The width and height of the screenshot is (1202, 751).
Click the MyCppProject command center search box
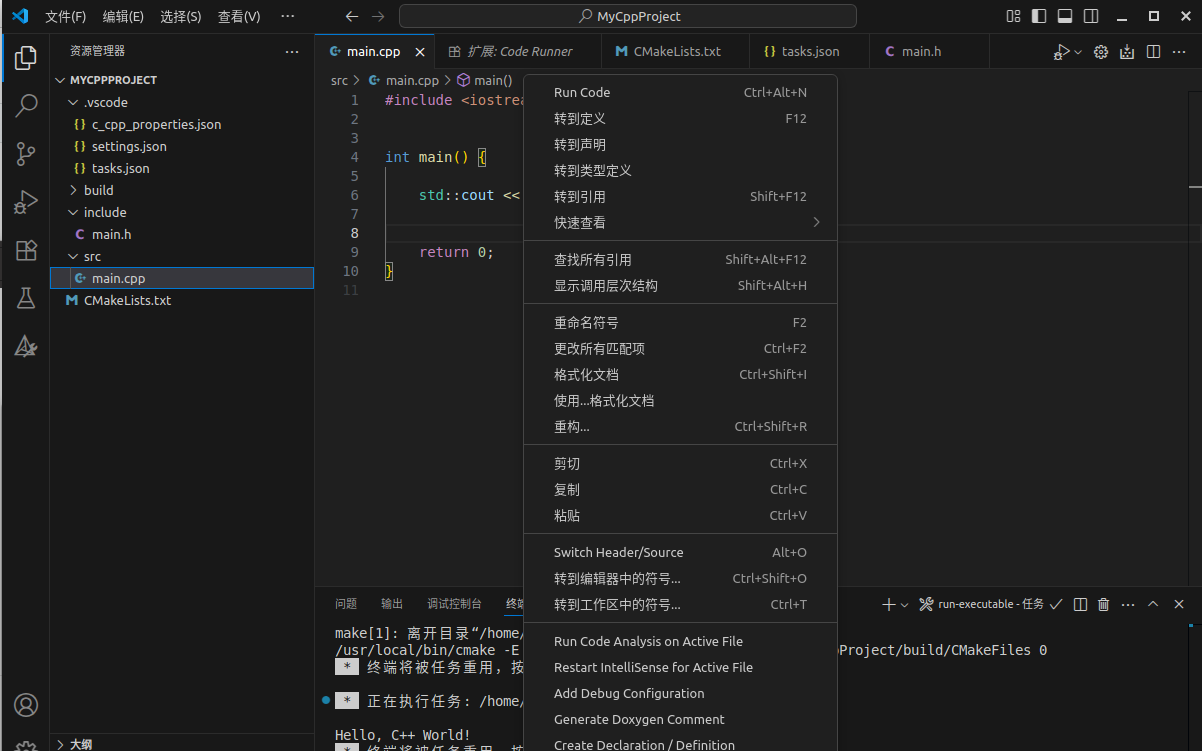[x=627, y=16]
